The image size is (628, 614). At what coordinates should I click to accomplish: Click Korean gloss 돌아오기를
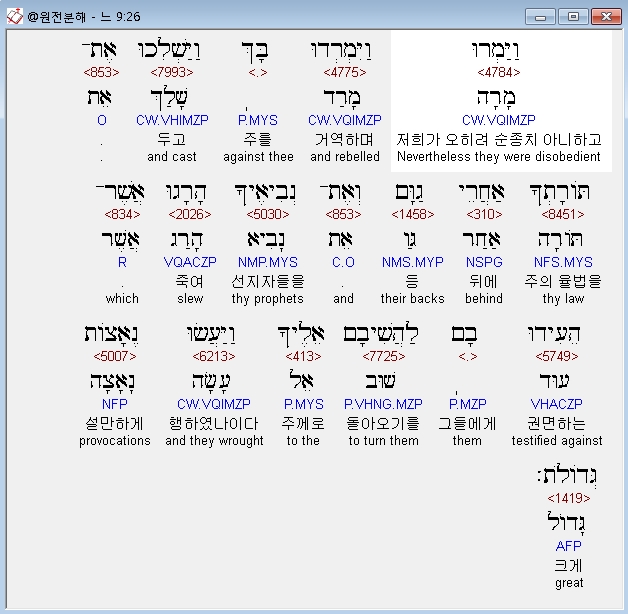click(x=383, y=423)
